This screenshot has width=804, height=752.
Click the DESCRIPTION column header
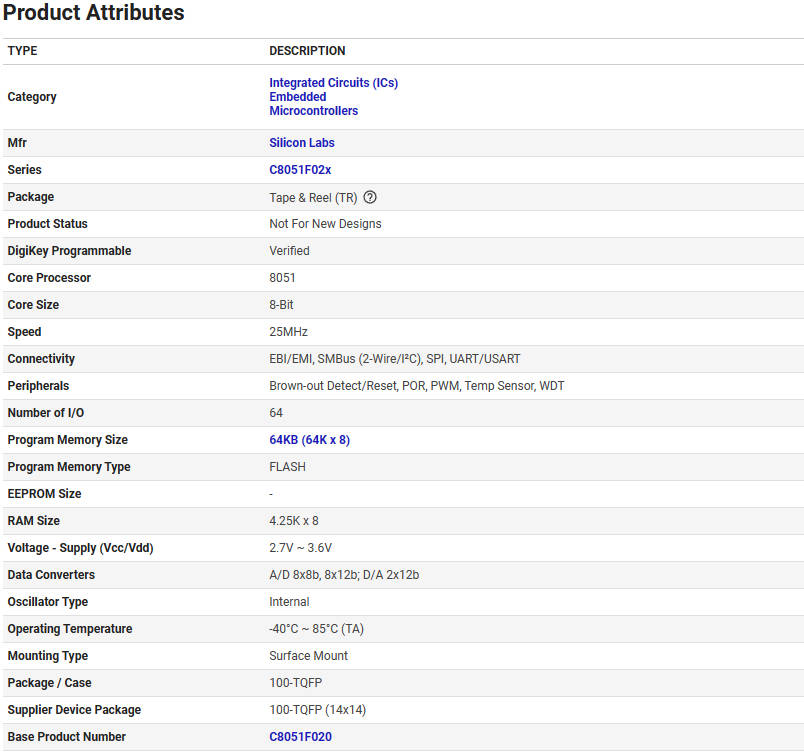coord(307,51)
